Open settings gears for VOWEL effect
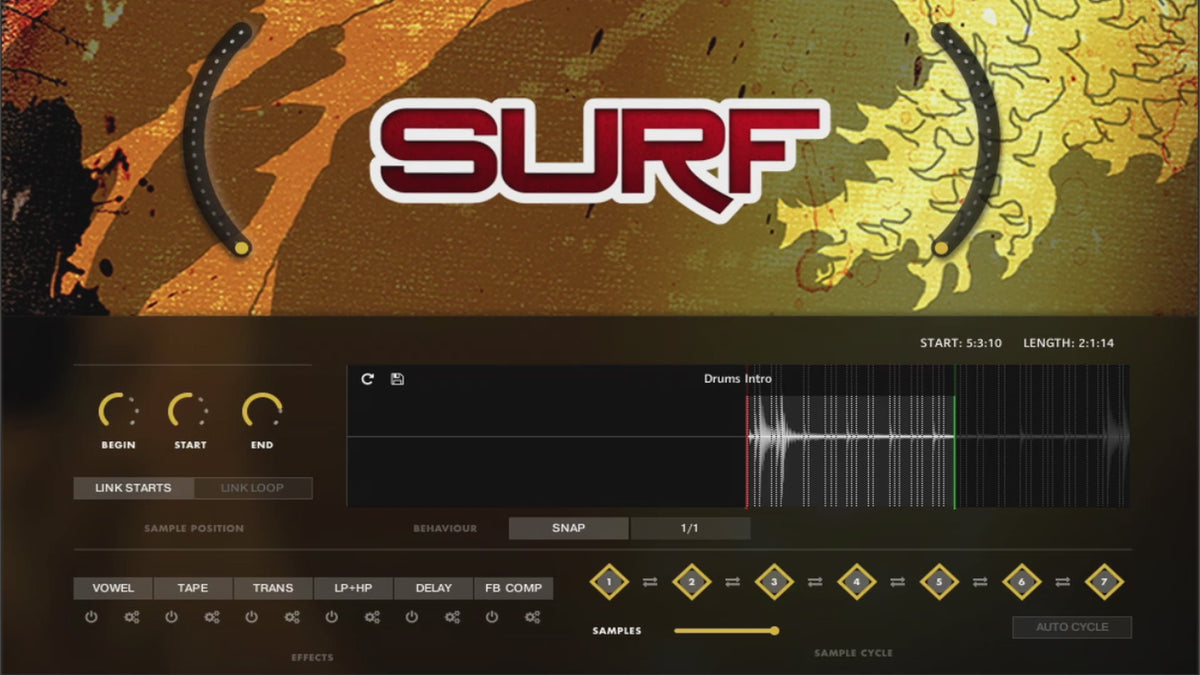The height and width of the screenshot is (675, 1200). coord(131,617)
